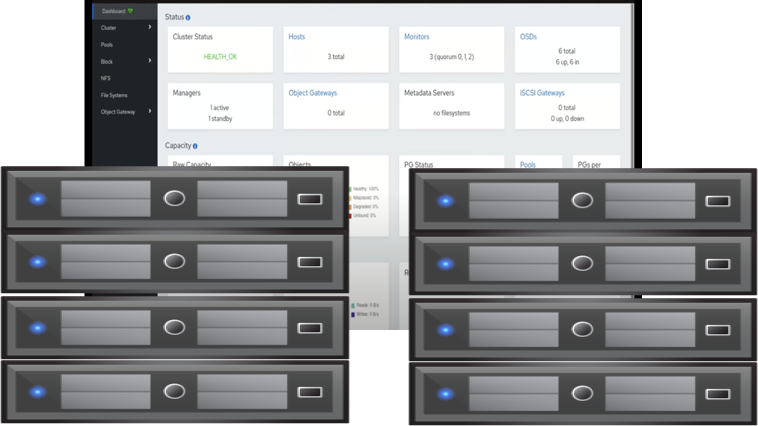Click the blue Writes legend marker
The image size is (758, 426).
point(353,314)
